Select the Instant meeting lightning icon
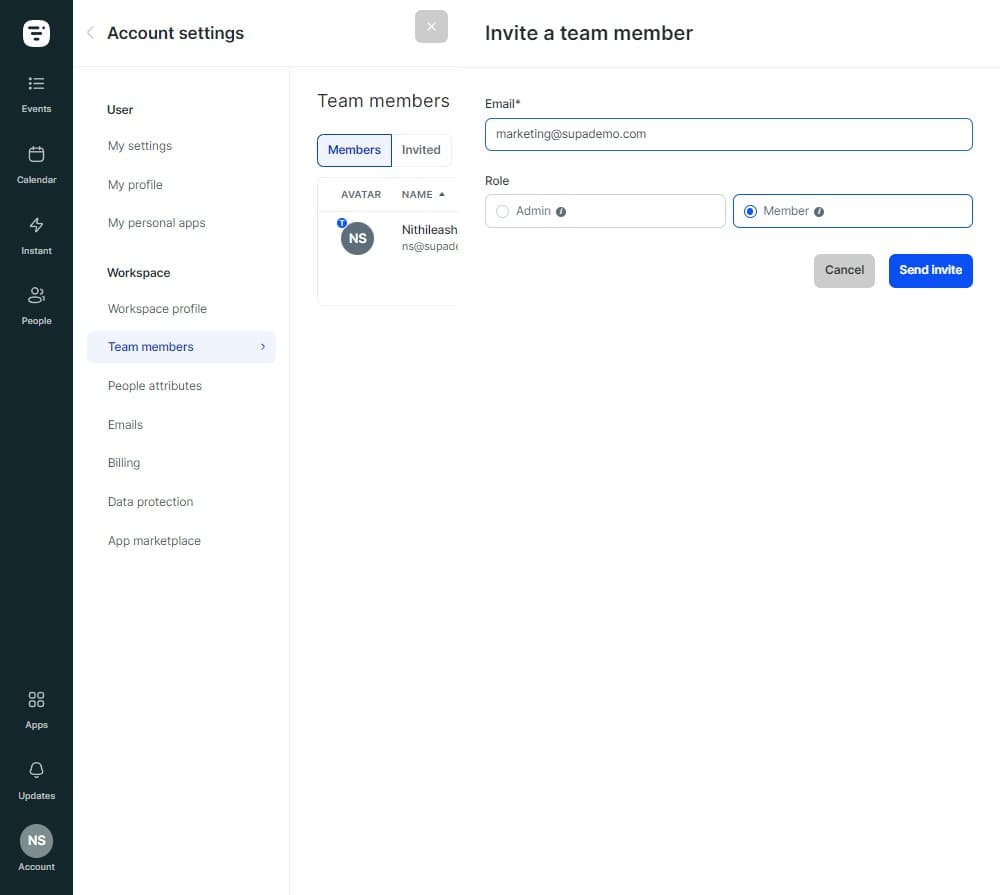The height and width of the screenshot is (895, 1000). (x=36, y=233)
